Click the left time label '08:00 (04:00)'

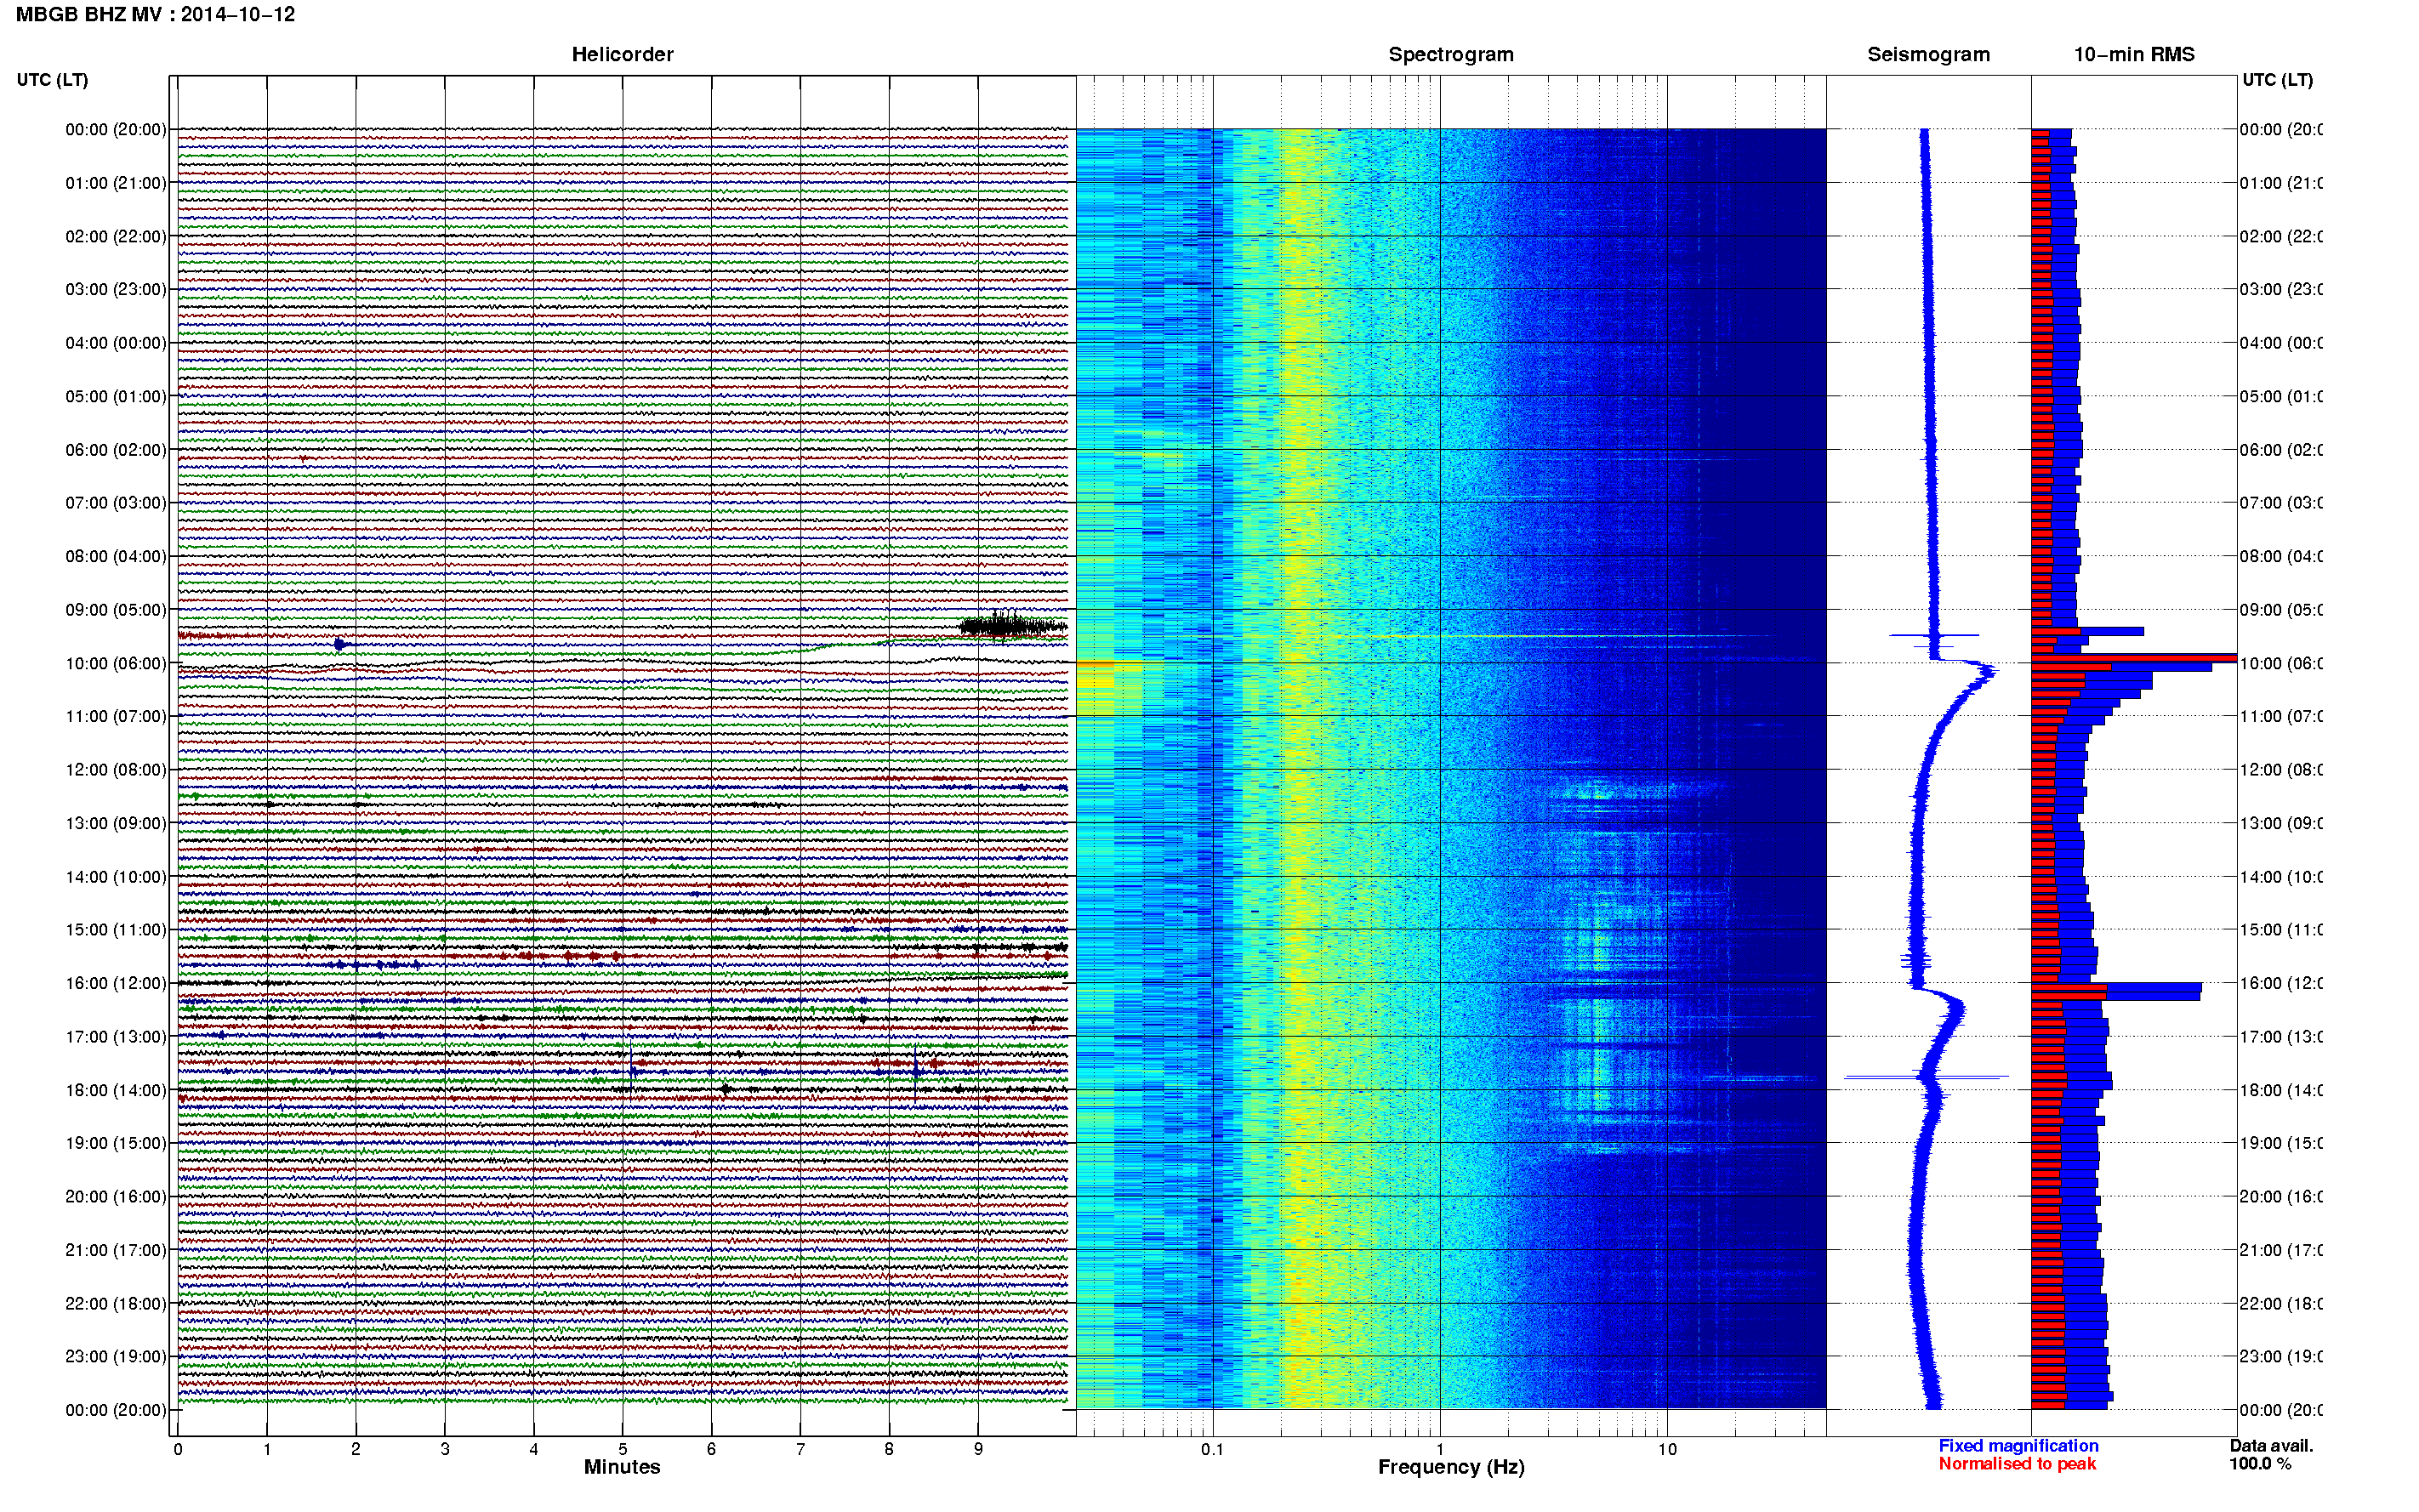(x=116, y=557)
